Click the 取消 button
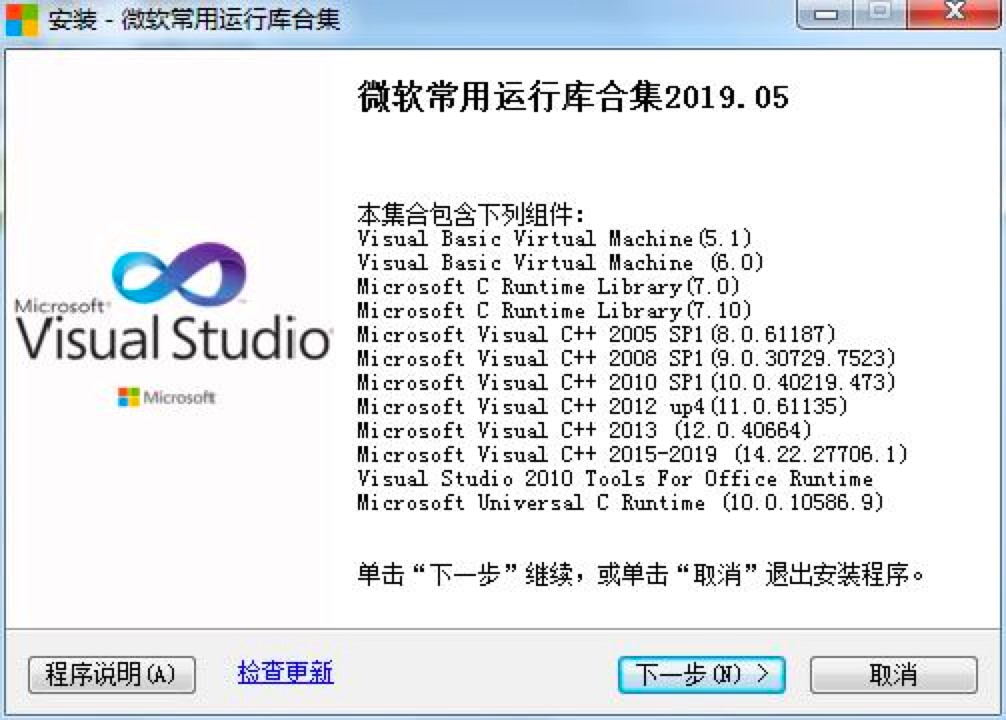The image size is (1006, 720). click(x=893, y=674)
